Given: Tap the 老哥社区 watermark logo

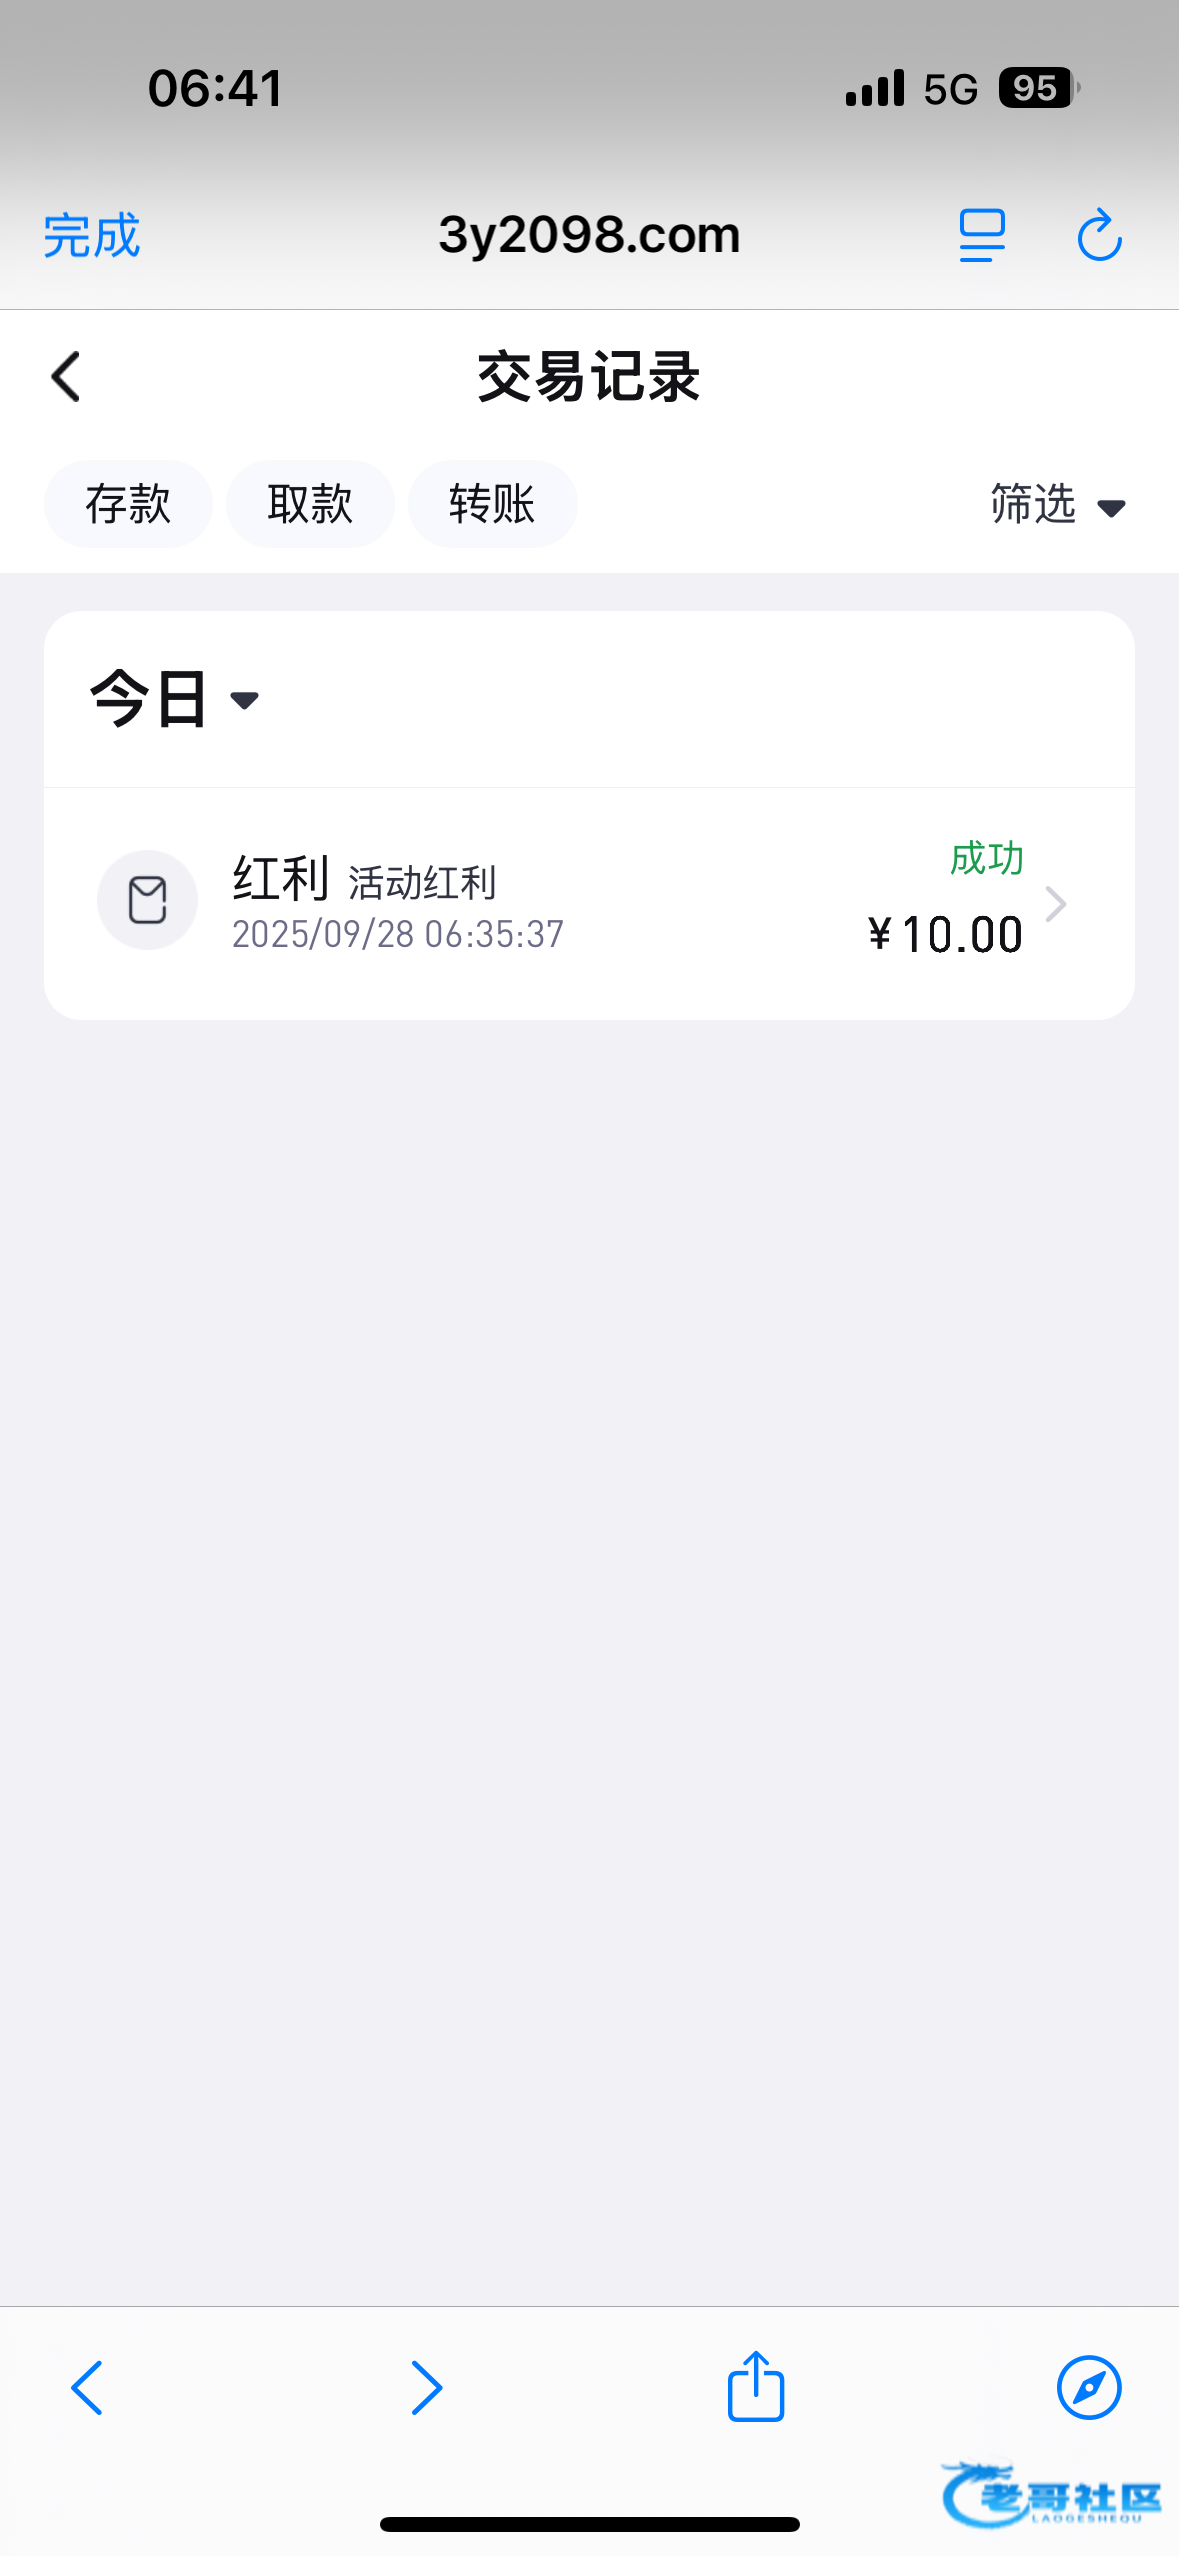Looking at the screenshot, I should (x=1051, y=2495).
